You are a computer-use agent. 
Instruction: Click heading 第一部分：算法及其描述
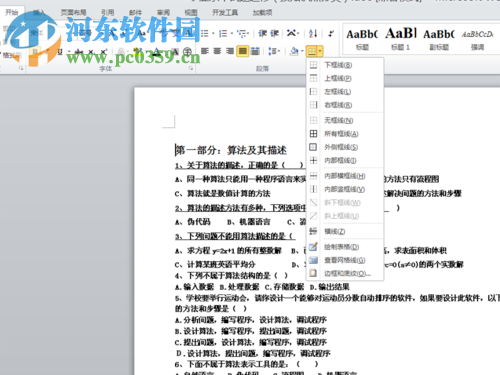coord(231,150)
